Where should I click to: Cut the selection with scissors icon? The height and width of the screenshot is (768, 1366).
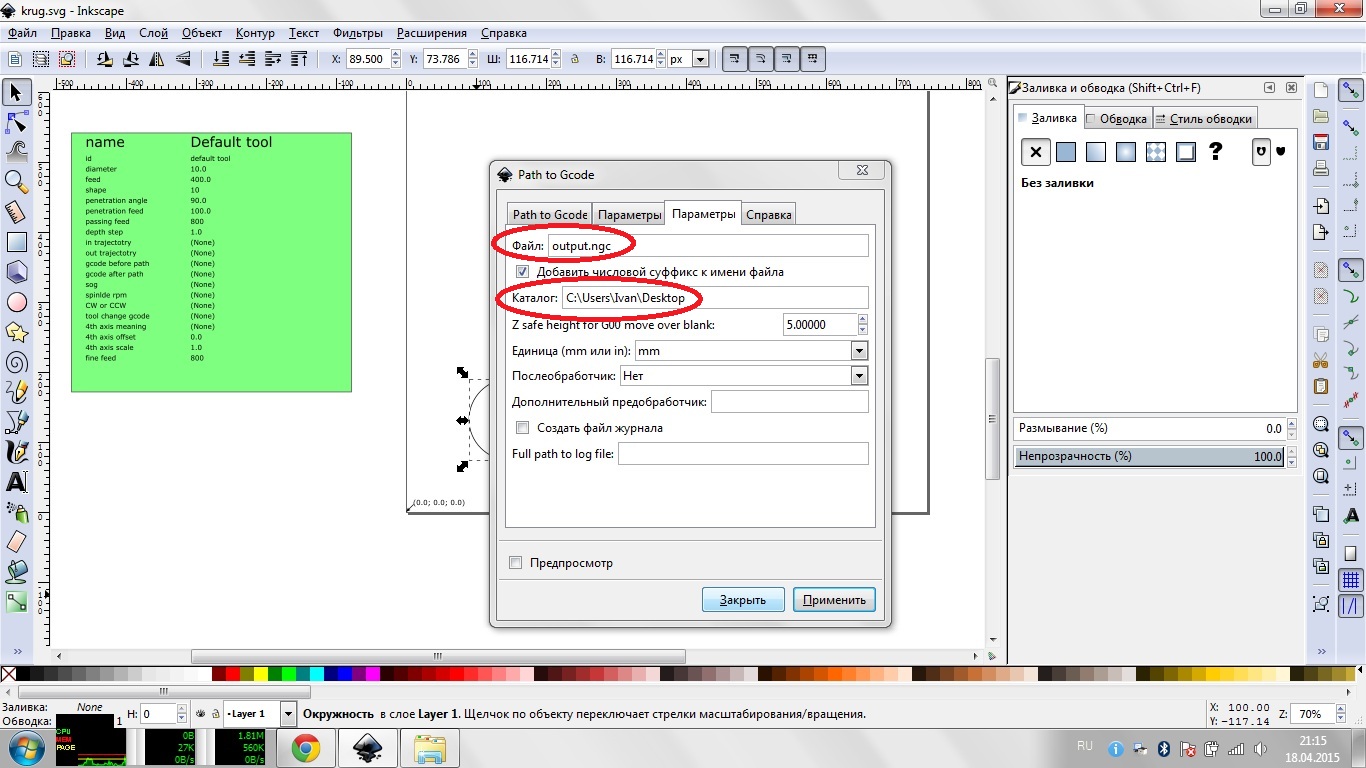[1321, 360]
